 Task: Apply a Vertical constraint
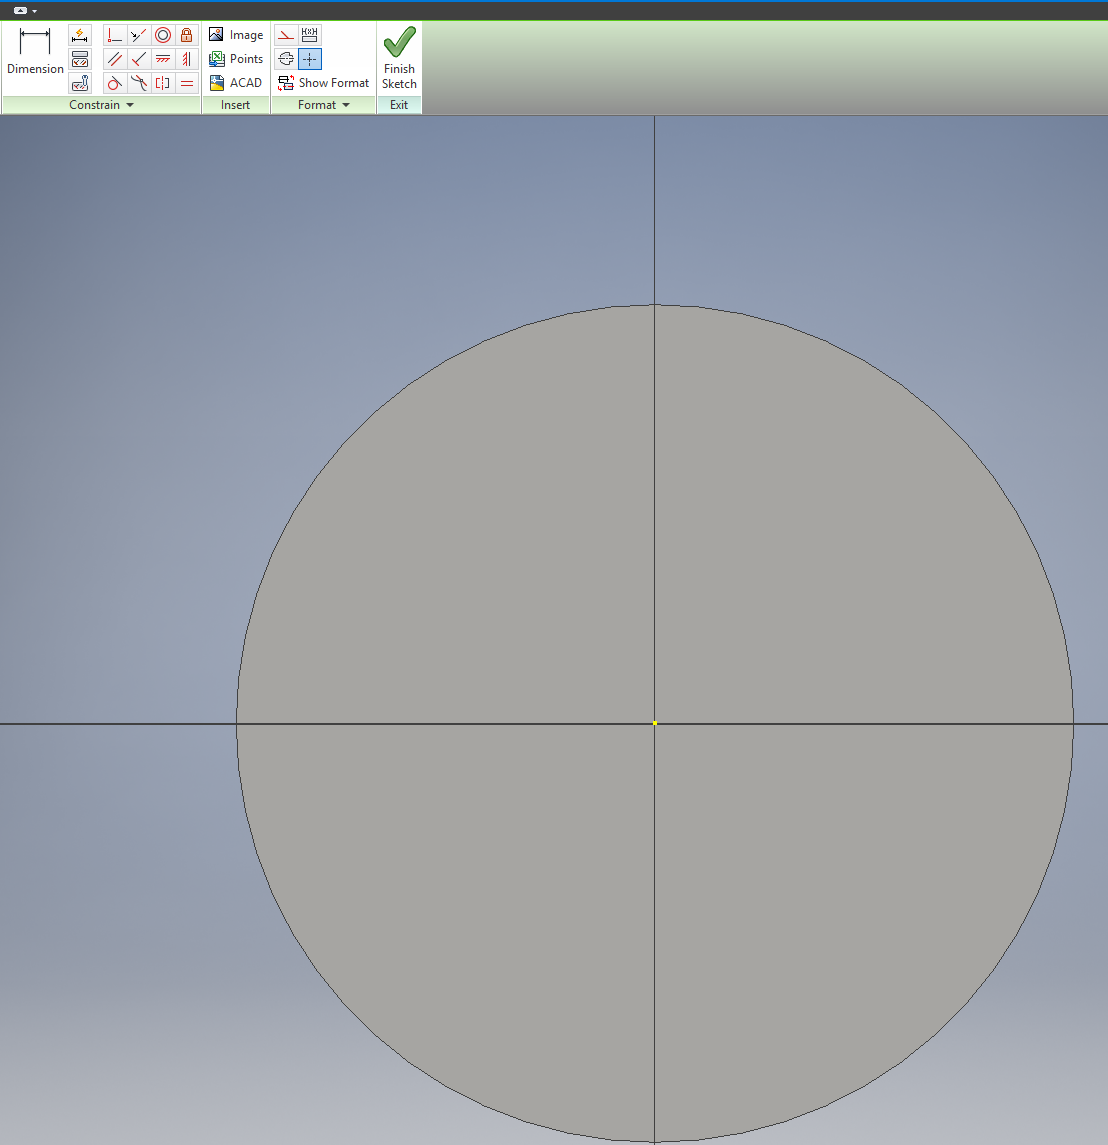coord(187,58)
